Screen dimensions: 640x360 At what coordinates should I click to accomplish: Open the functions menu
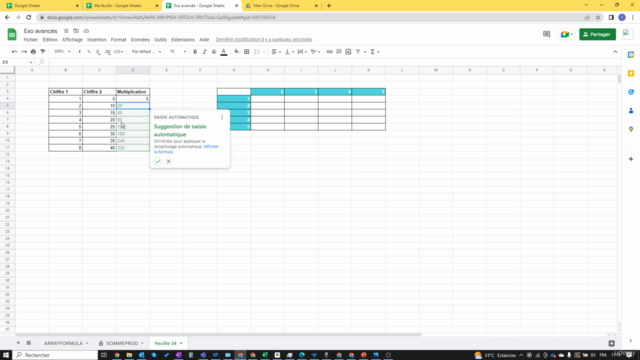tap(374, 52)
